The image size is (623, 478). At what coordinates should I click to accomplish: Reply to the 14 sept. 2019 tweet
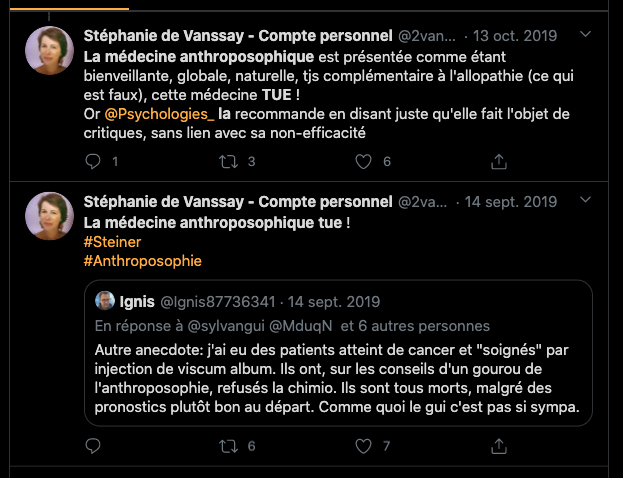point(94,446)
